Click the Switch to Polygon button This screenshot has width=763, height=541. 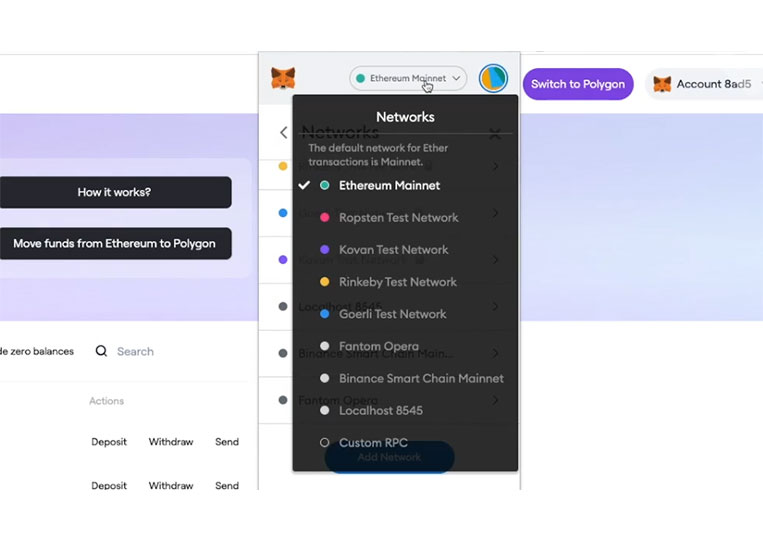click(x=578, y=84)
